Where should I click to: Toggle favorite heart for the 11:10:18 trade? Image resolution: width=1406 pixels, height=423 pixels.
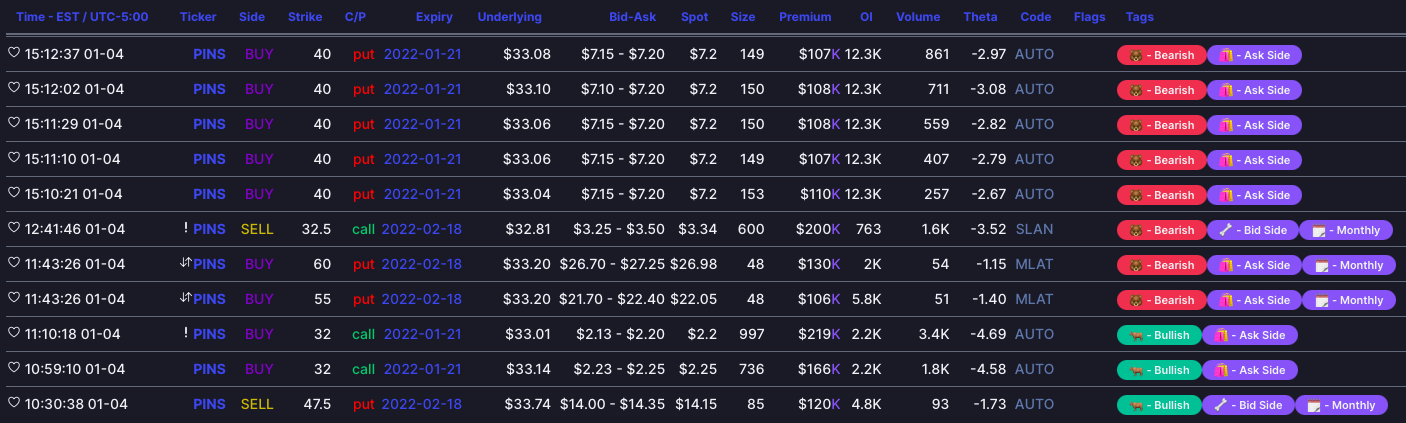tap(14, 334)
